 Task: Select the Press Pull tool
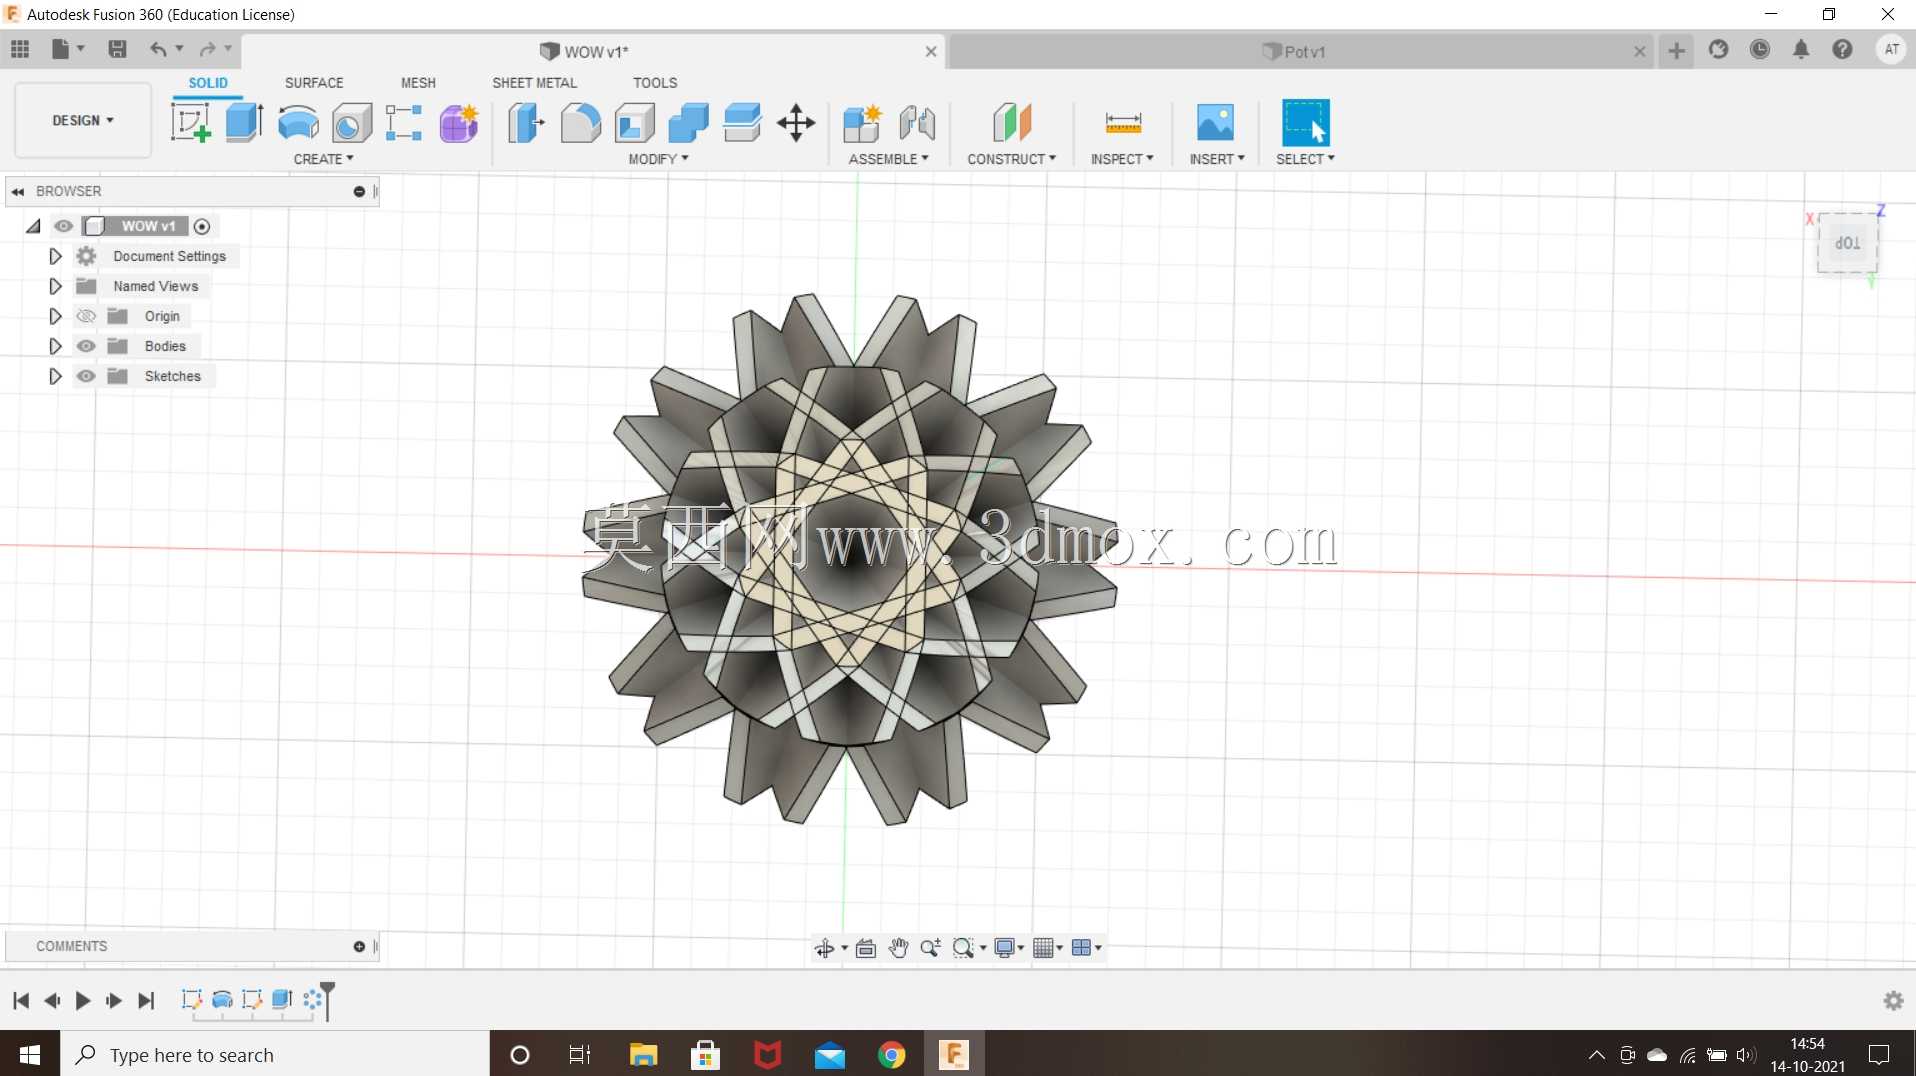[526, 123]
